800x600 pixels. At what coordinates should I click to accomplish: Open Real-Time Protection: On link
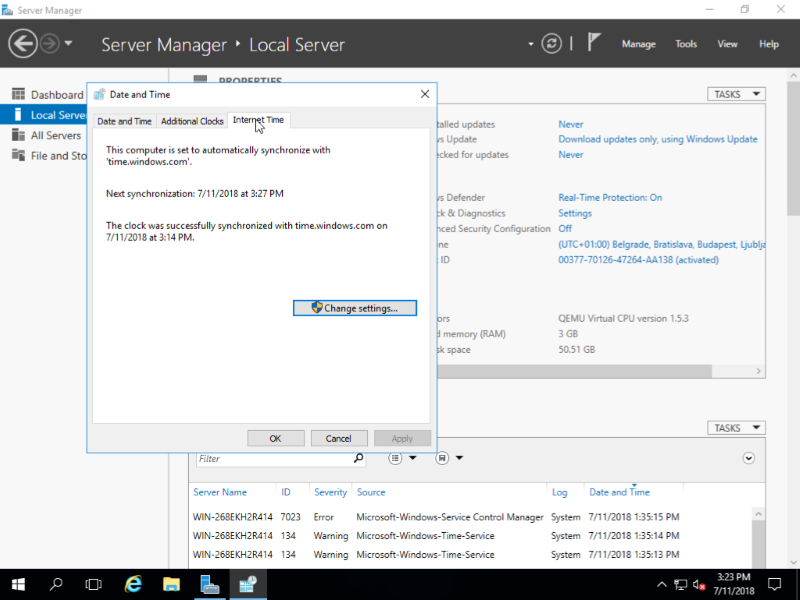pos(610,197)
